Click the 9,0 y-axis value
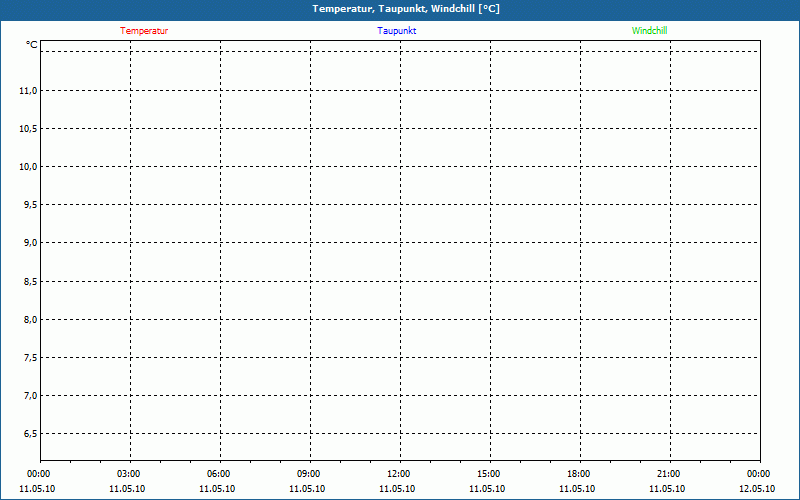Viewport: 800px width, 500px height. click(30, 243)
